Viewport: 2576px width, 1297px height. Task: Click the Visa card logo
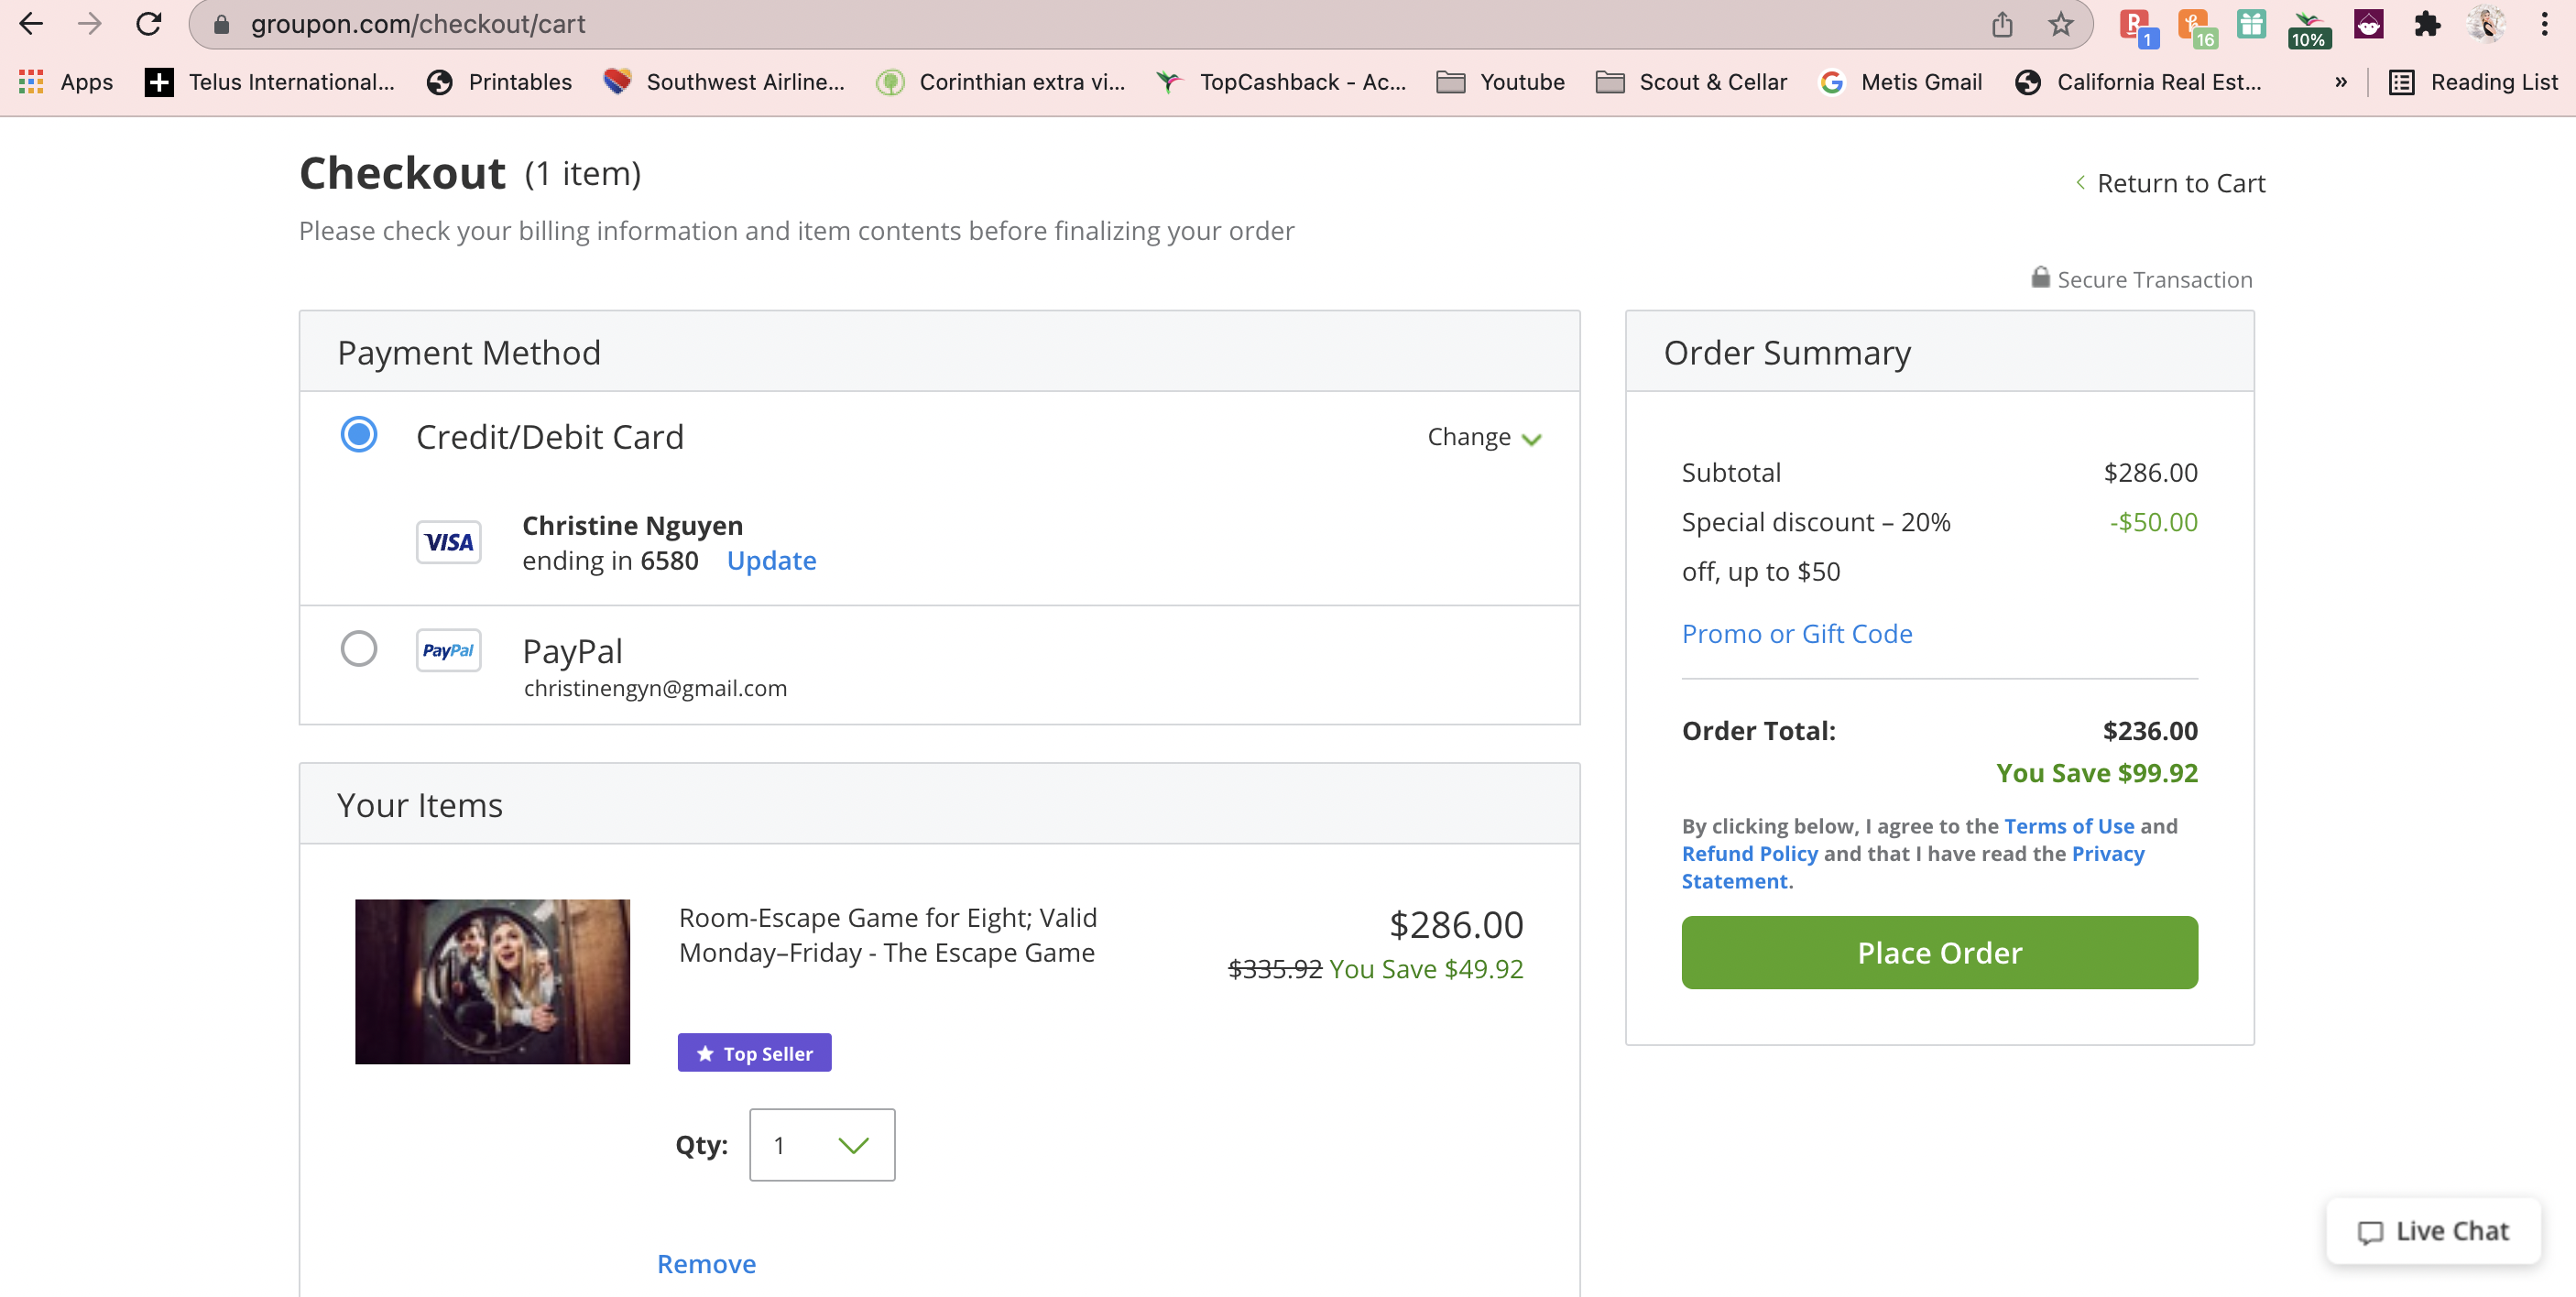pyautogui.click(x=448, y=542)
